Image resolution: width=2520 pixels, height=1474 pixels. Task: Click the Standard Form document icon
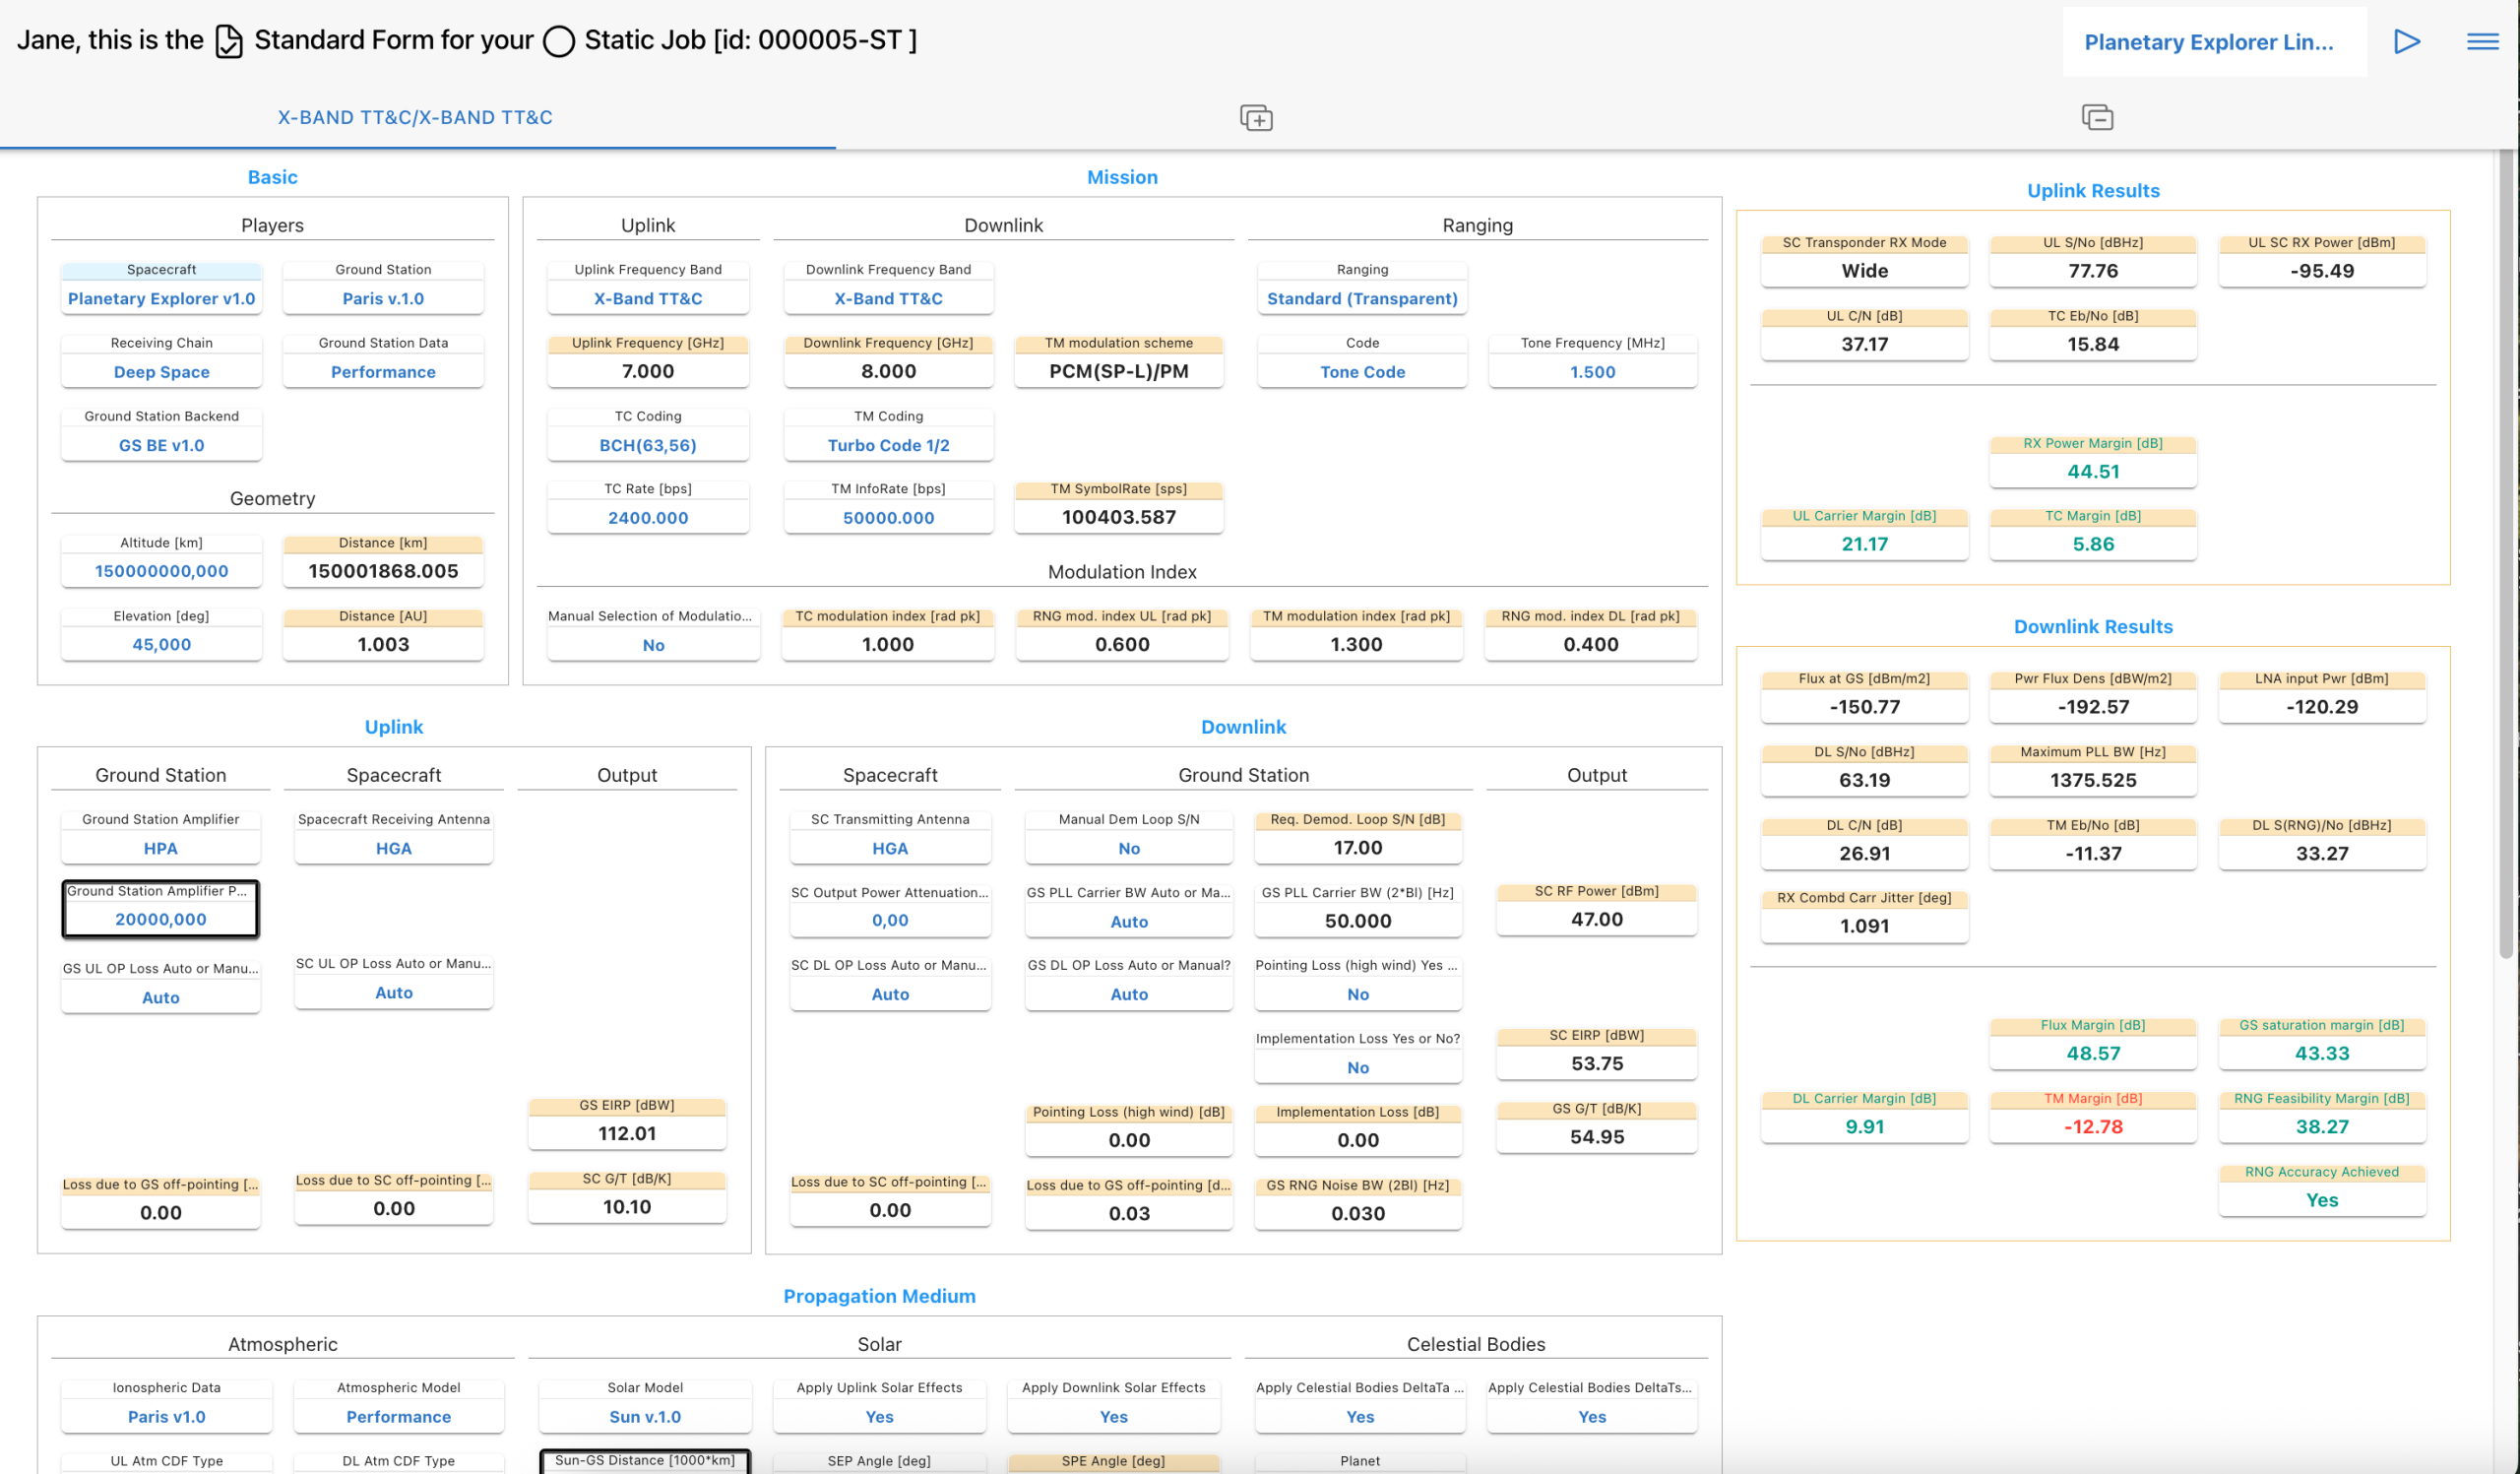pos(229,41)
